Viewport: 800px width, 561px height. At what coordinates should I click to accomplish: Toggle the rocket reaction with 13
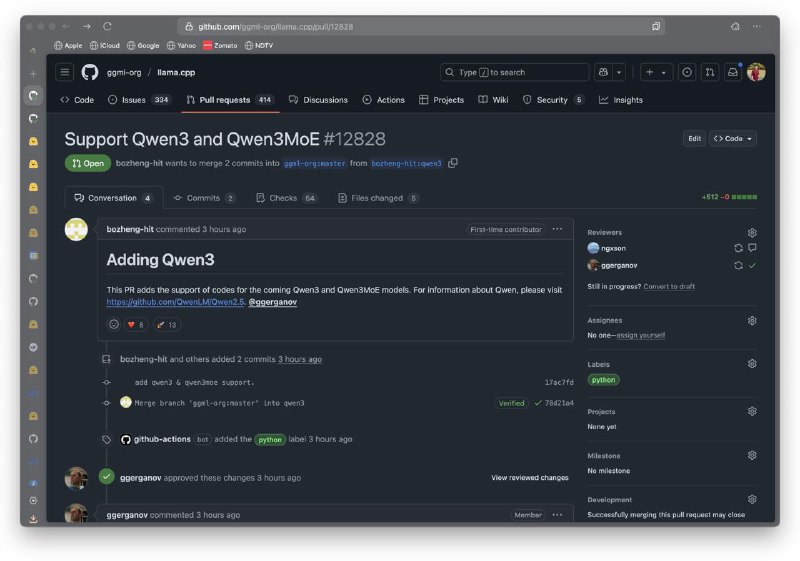click(166, 324)
